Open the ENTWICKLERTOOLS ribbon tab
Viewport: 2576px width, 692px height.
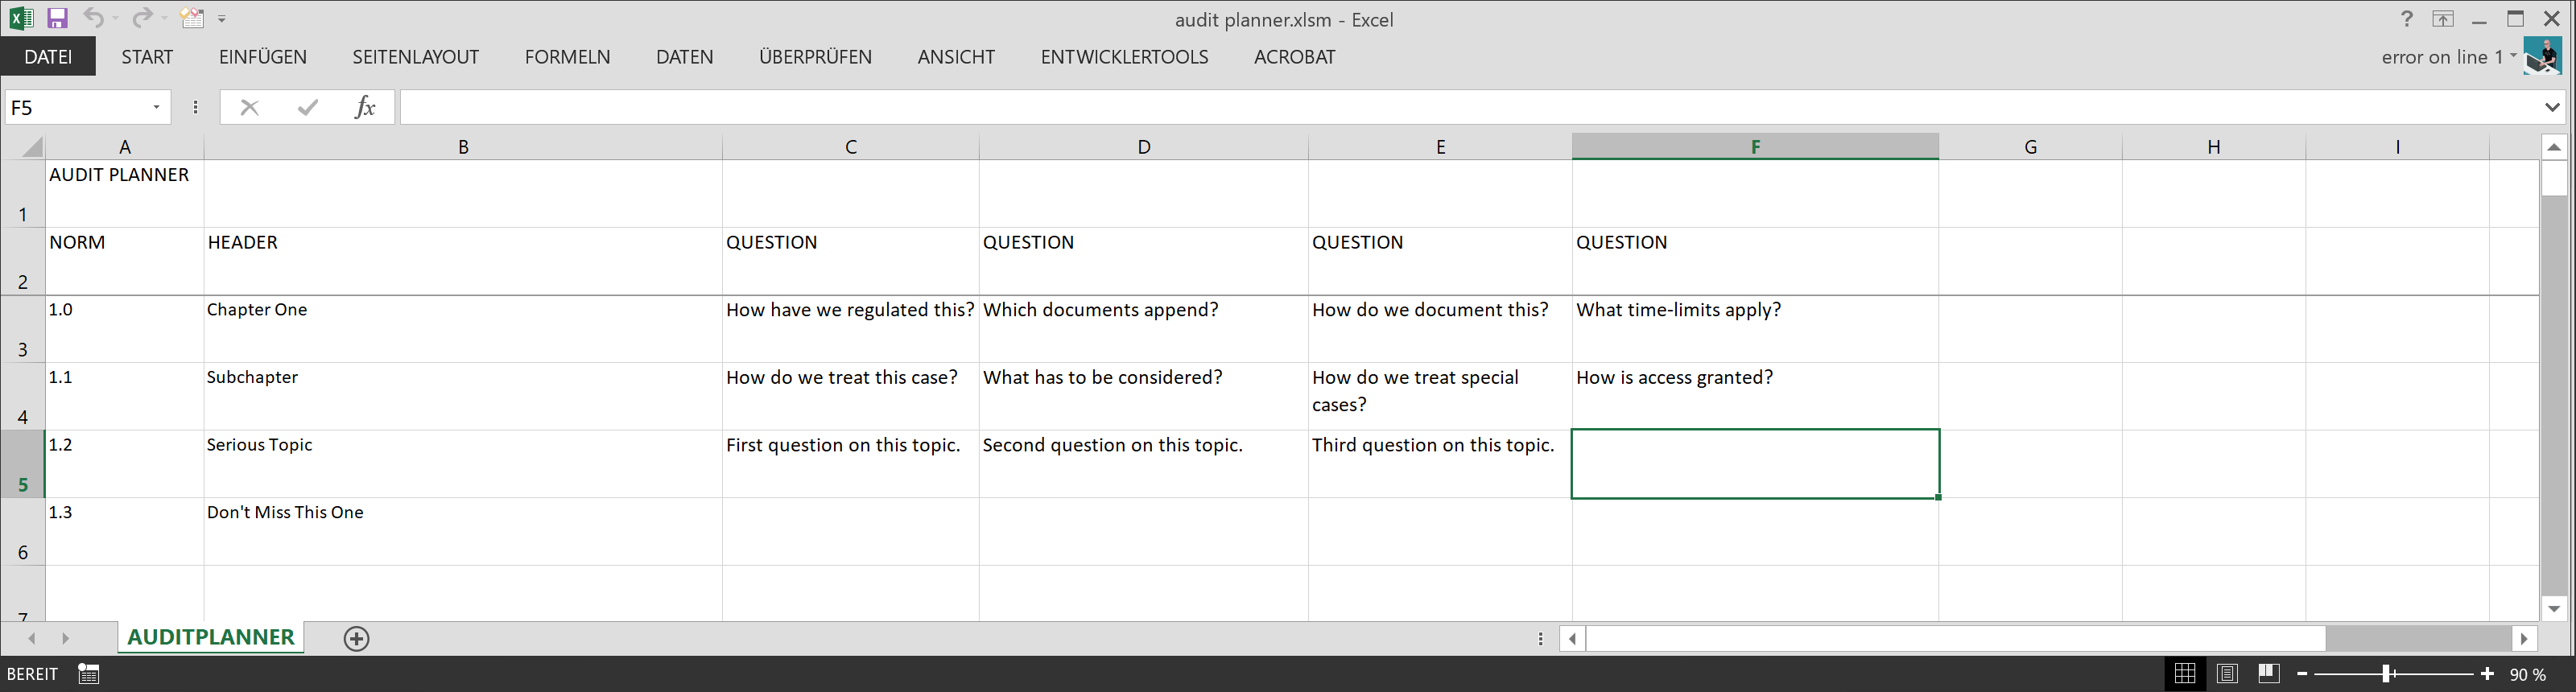coord(1124,57)
